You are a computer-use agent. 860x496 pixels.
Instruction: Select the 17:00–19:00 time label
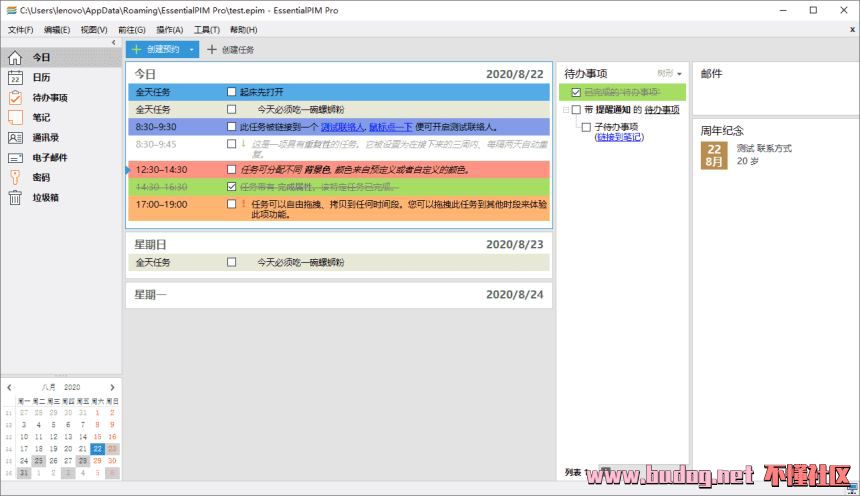161,204
